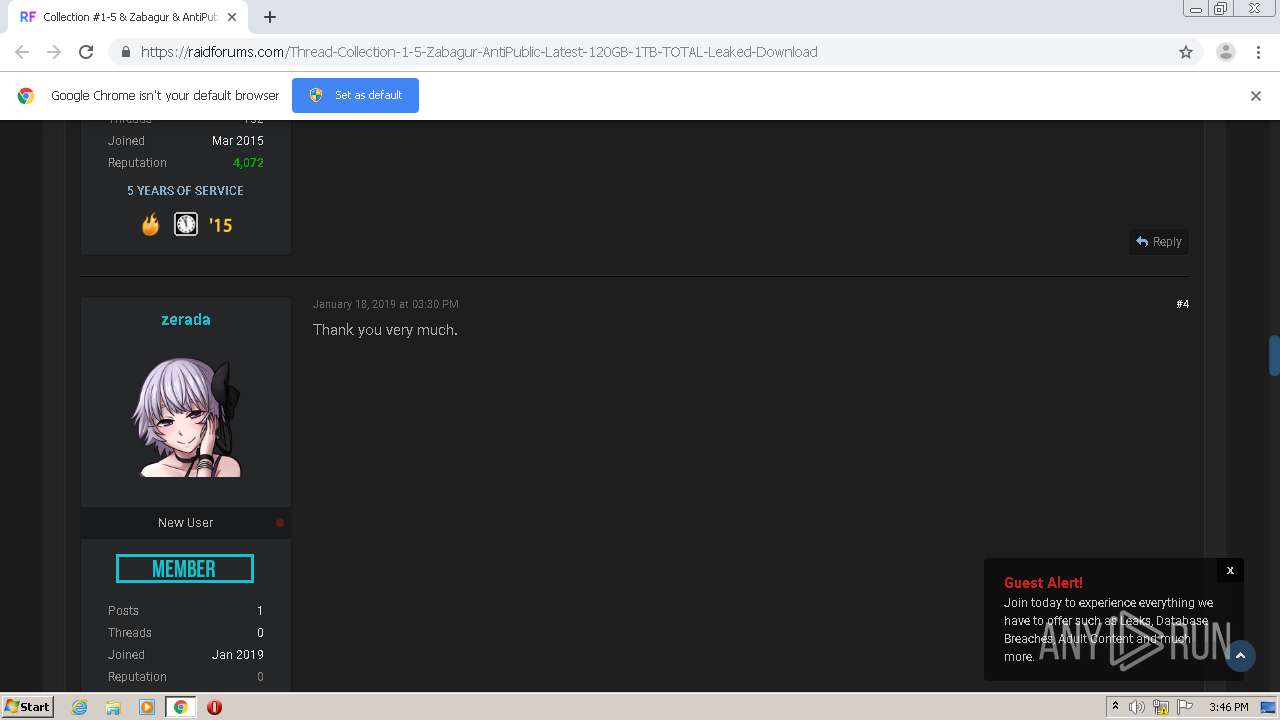Open the Windows Start menu
The width and height of the screenshot is (1280, 720).
[x=28, y=707]
